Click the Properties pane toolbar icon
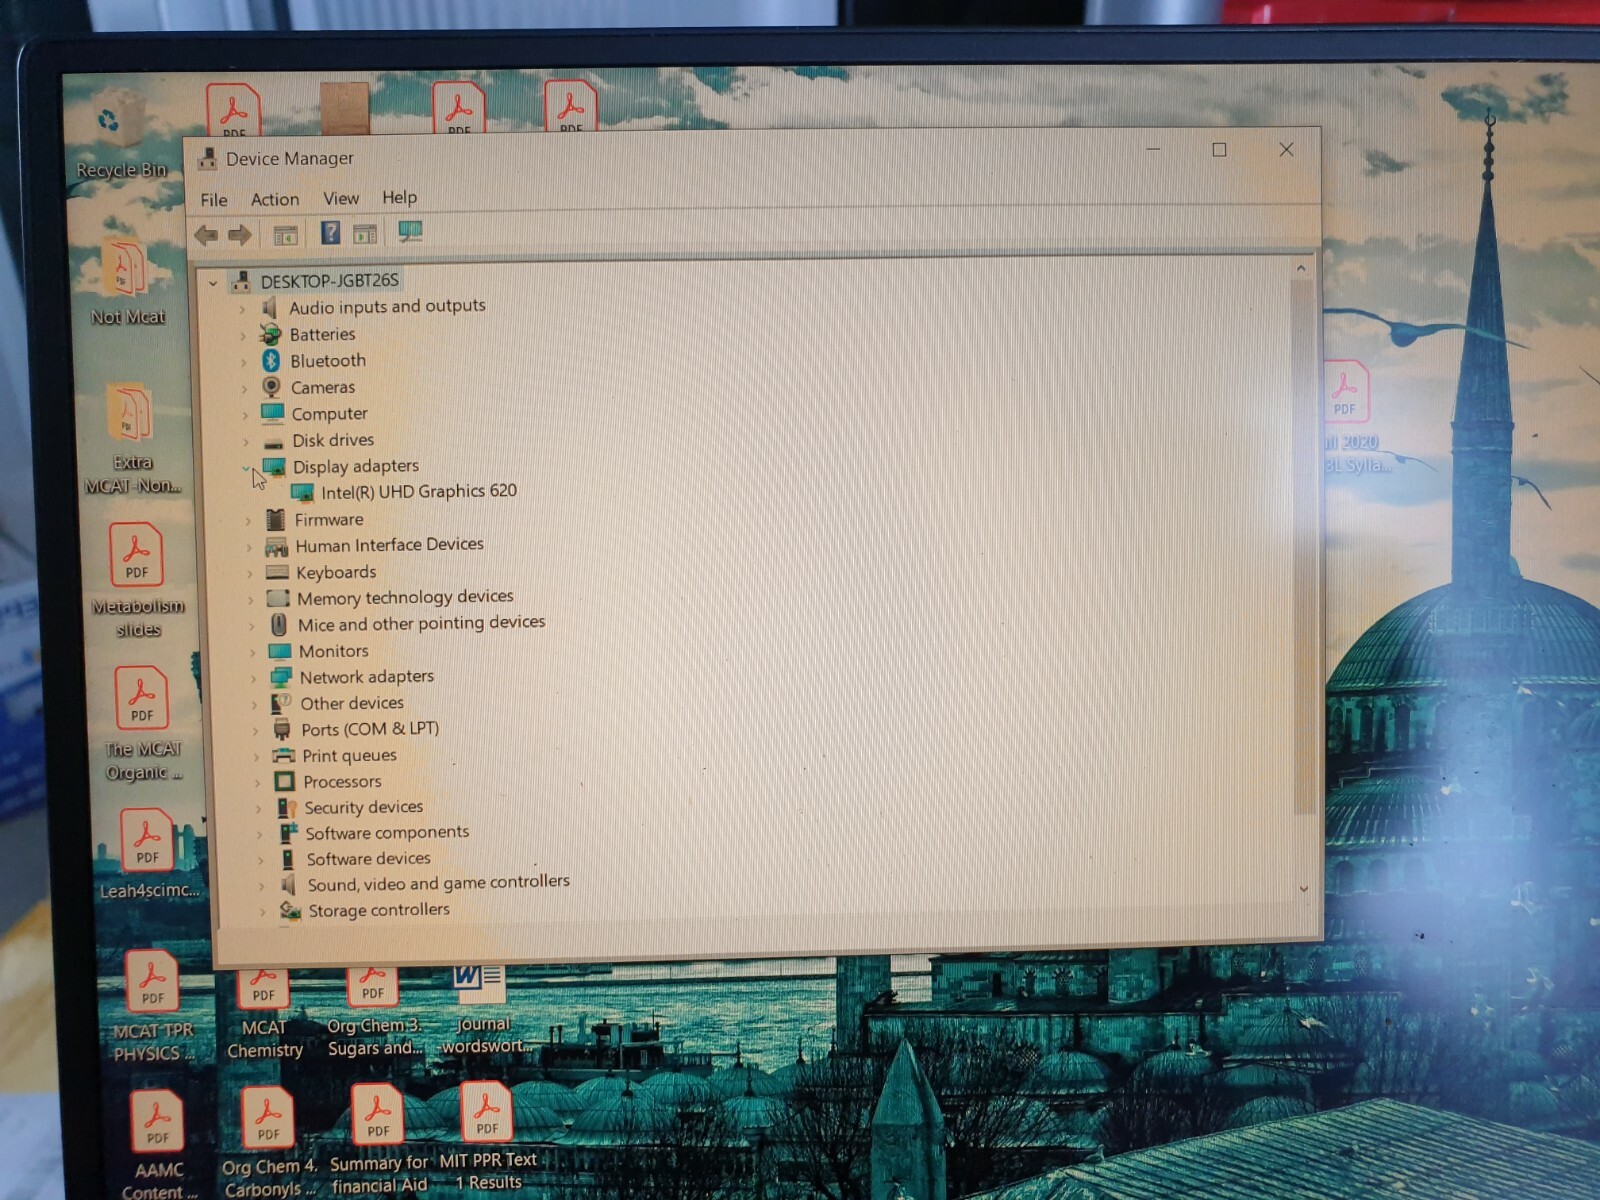1600x1200 pixels. pos(365,234)
